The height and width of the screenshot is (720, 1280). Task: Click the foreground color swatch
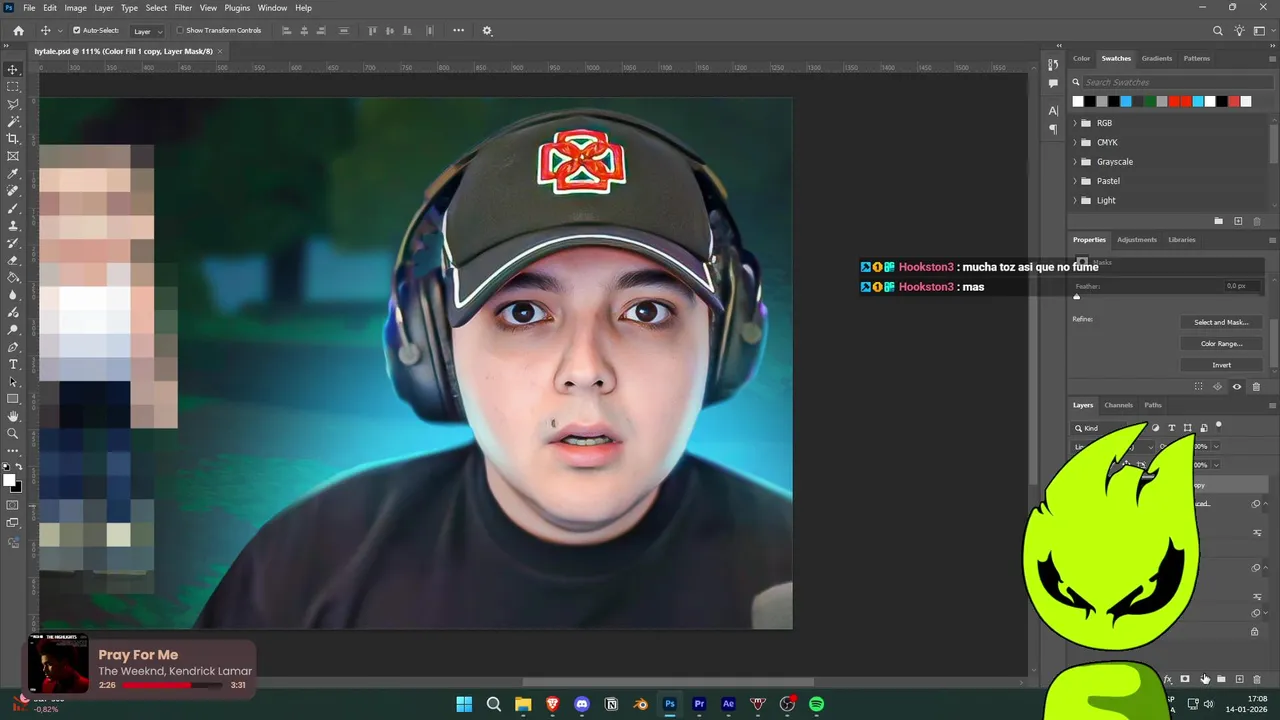coord(10,480)
